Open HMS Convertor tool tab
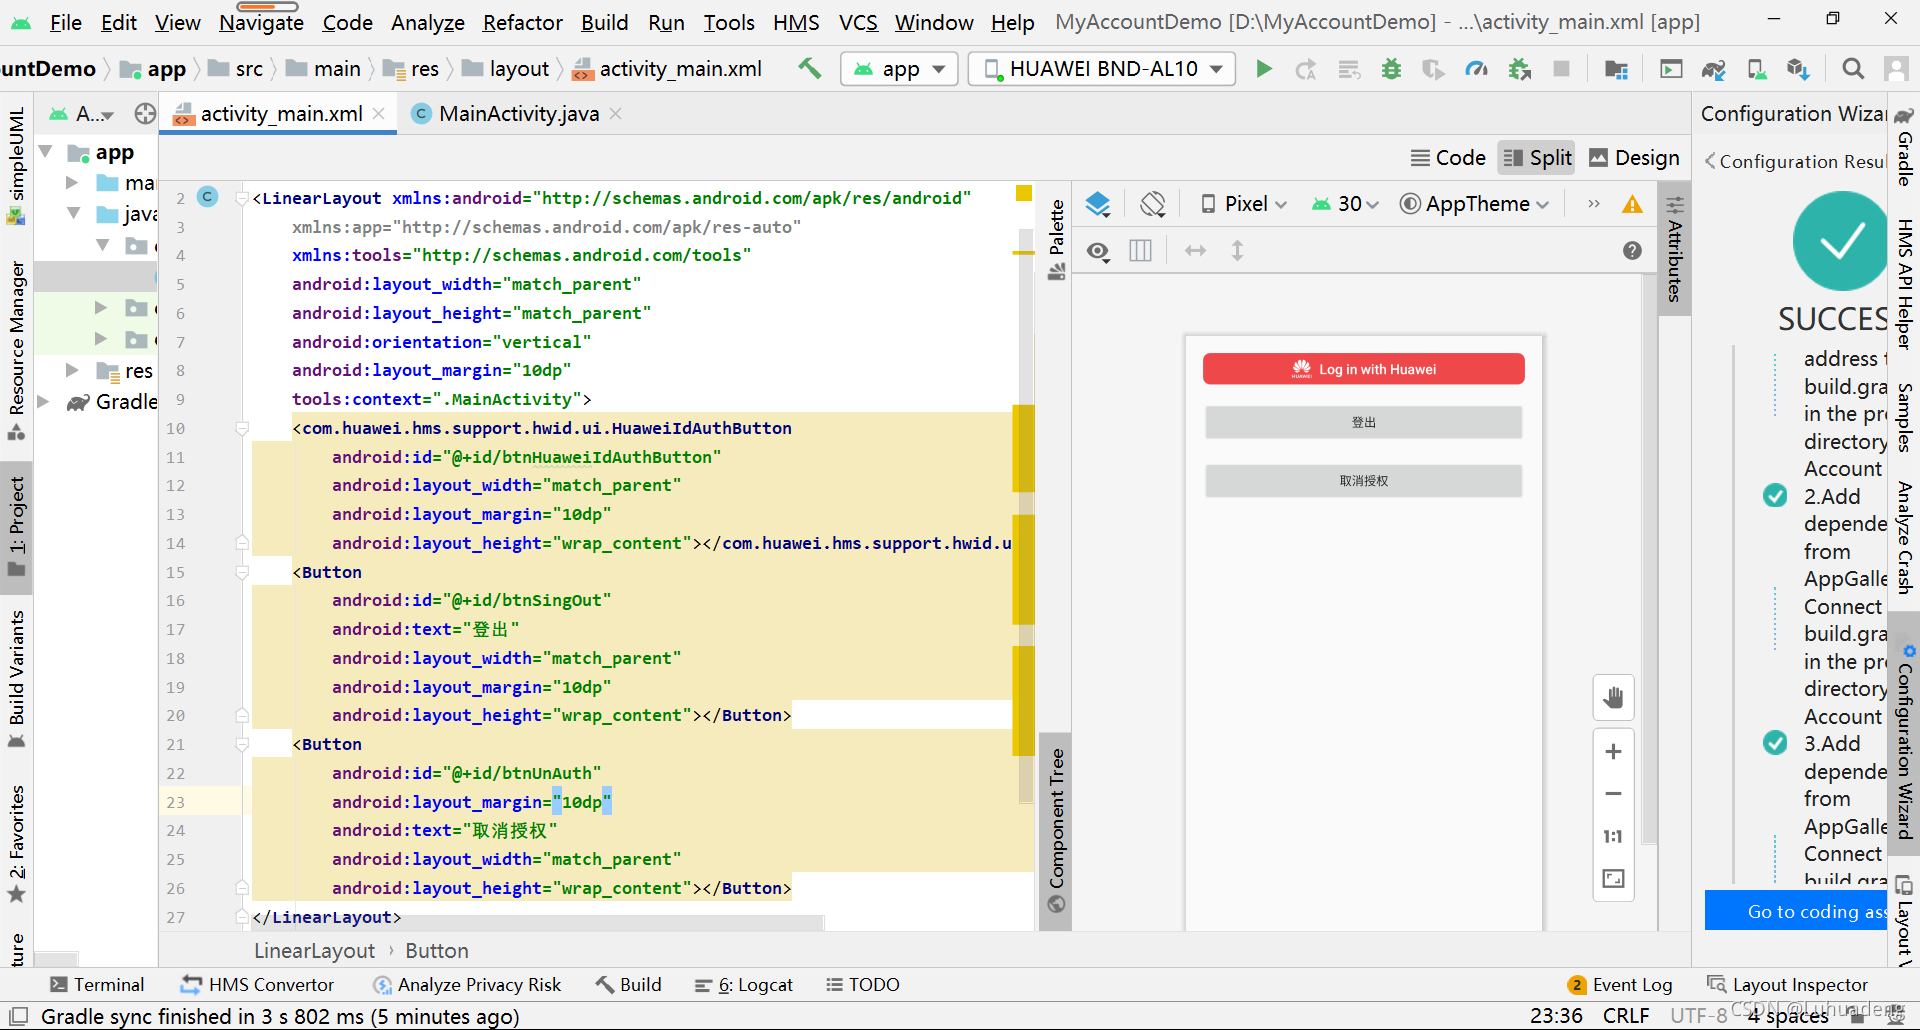The width and height of the screenshot is (1920, 1030). point(257,985)
